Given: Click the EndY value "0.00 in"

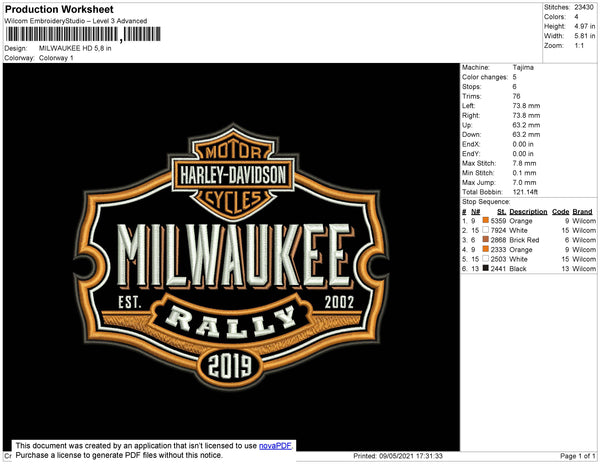Looking at the screenshot, I should click(523, 154).
